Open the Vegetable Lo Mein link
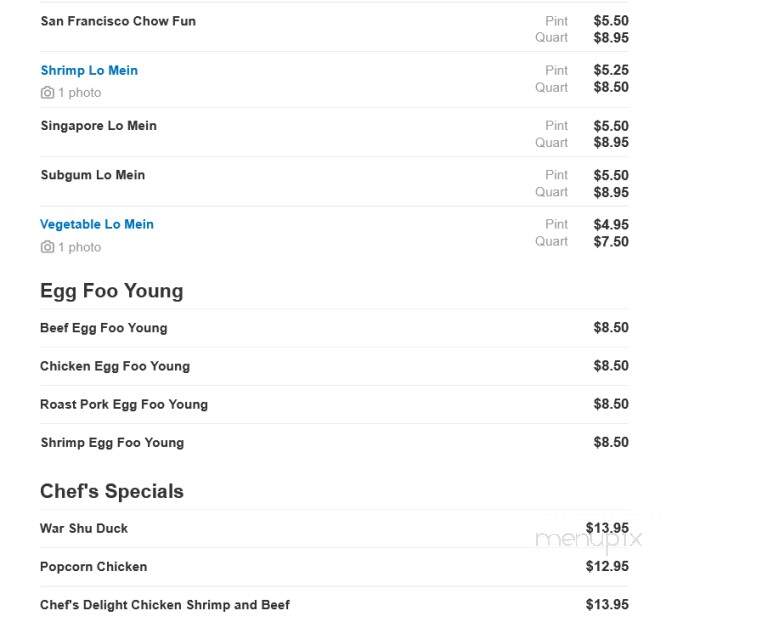 96,224
